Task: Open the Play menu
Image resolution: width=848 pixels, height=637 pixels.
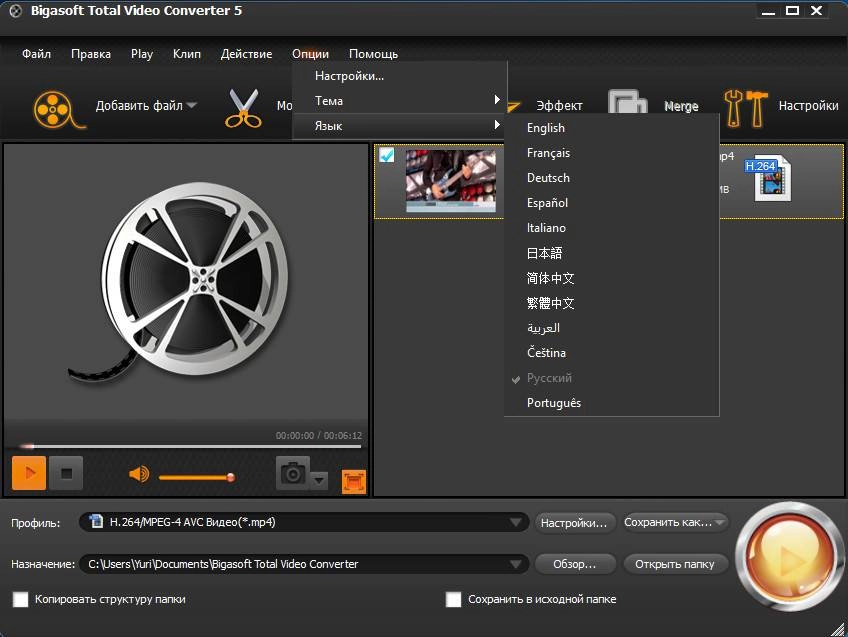Action: [142, 54]
